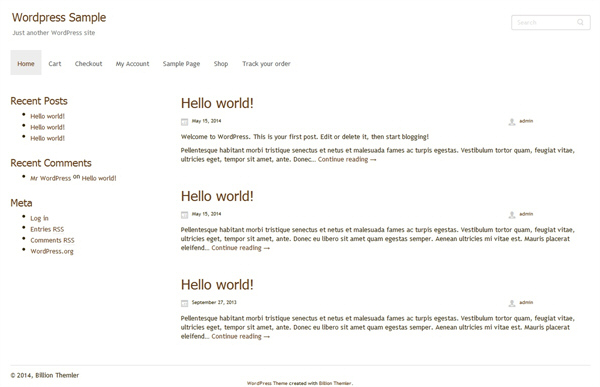This screenshot has height=387, width=600.
Task: Navigate to My Account
Action: click(x=132, y=64)
